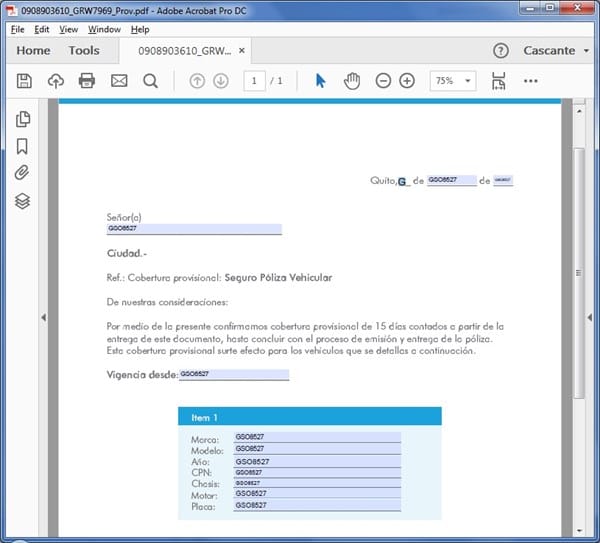Activate the hand pan tool

[x=351, y=81]
